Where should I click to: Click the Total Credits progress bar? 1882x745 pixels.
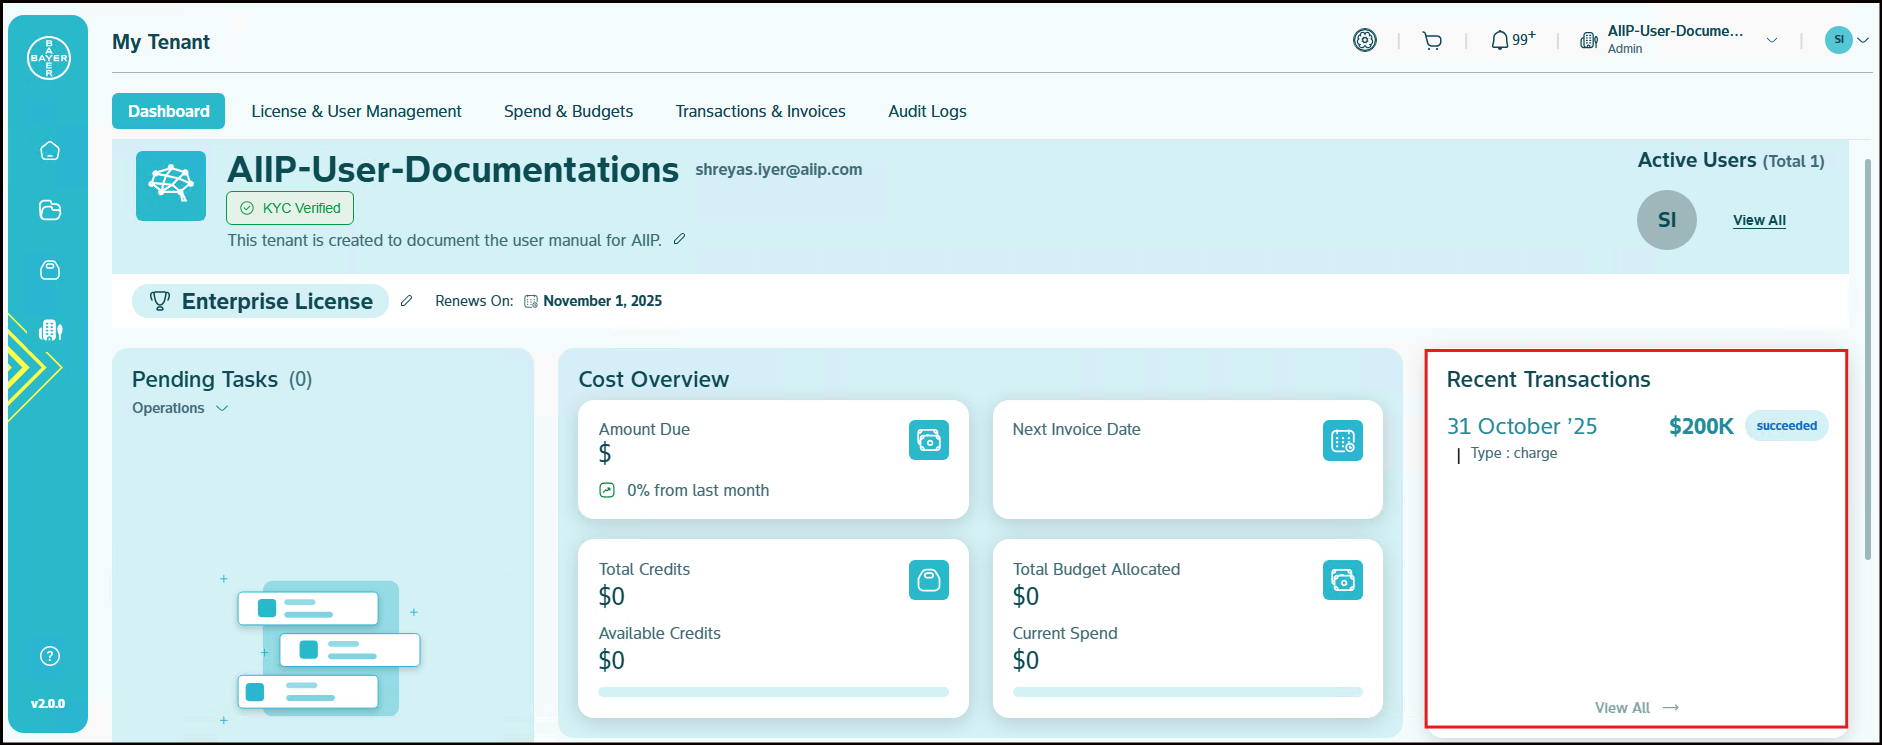[773, 692]
